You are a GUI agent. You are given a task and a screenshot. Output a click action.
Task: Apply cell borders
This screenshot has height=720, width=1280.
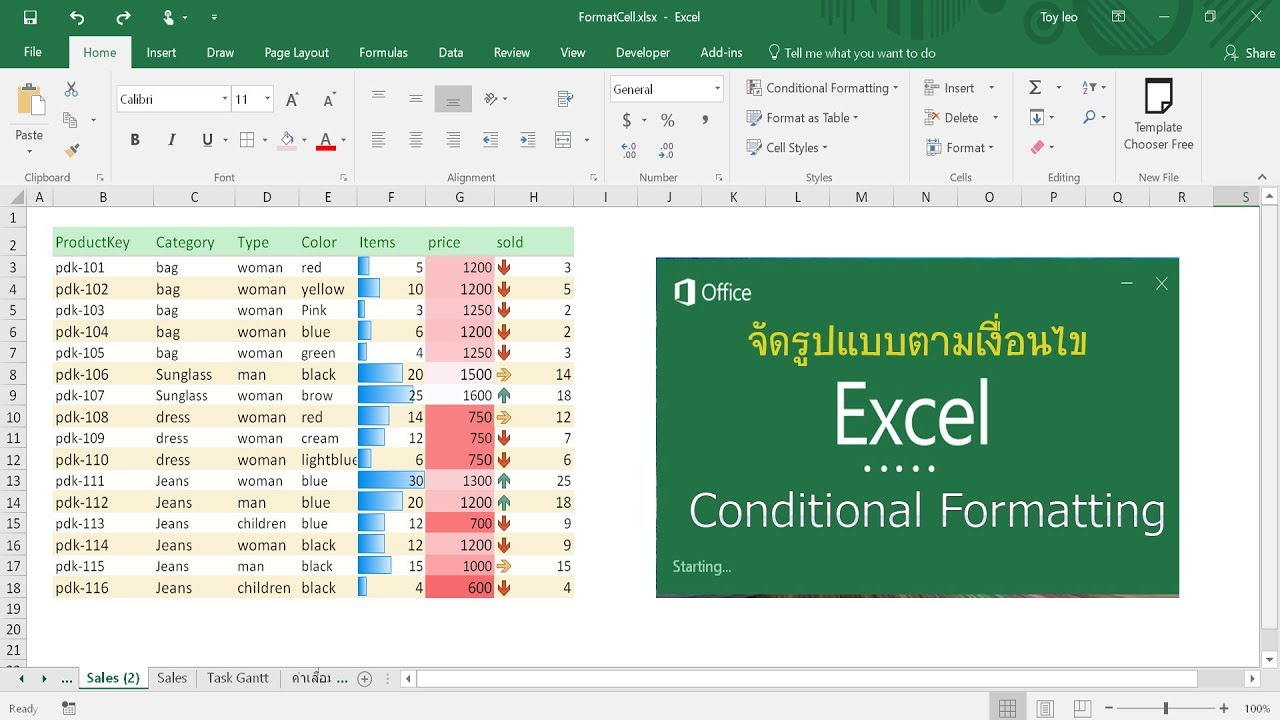pos(247,140)
